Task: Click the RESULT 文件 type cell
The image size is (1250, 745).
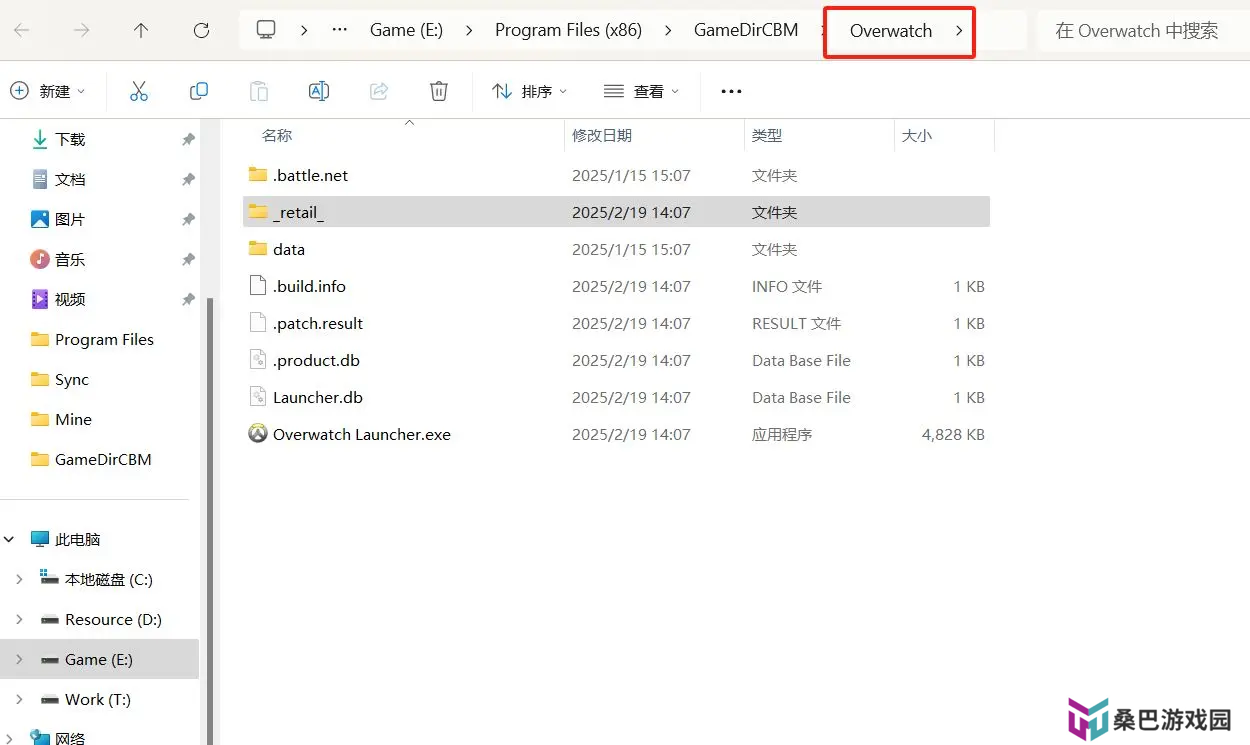Action: [797, 323]
